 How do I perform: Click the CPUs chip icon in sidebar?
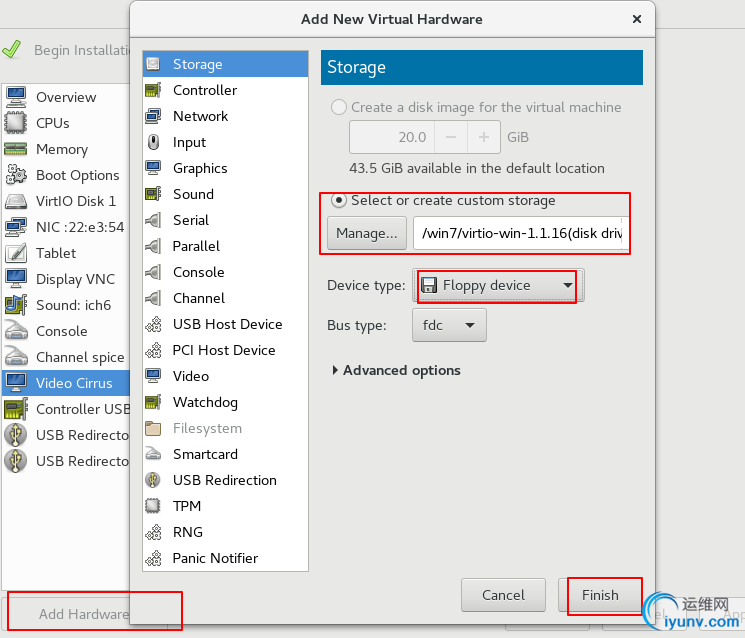pos(16,123)
